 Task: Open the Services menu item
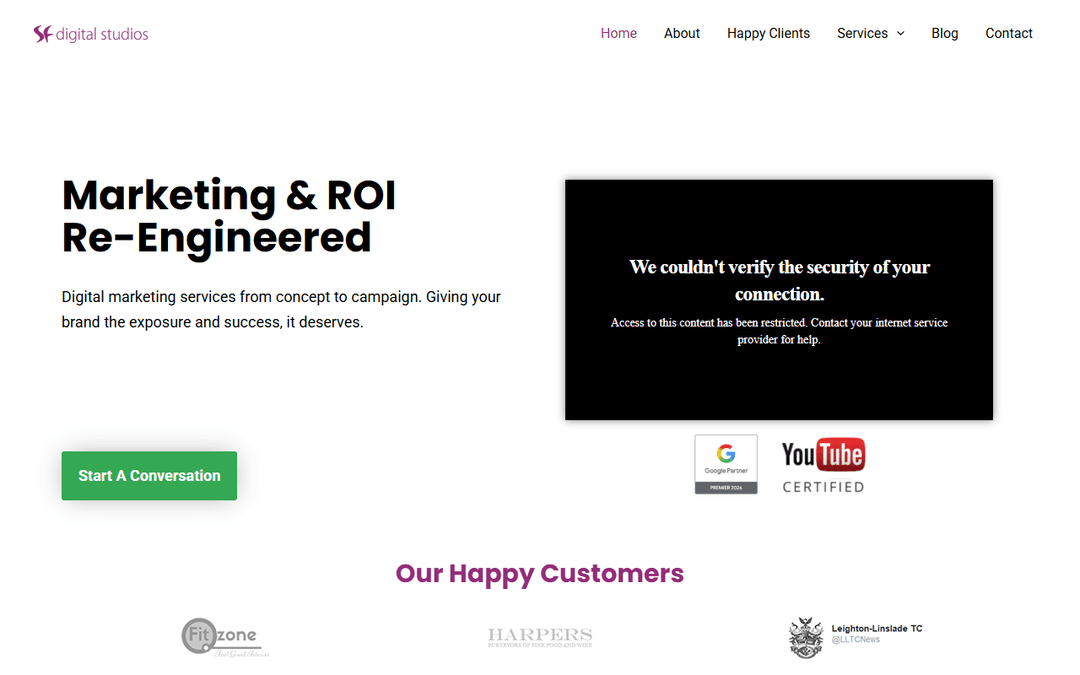(x=862, y=33)
